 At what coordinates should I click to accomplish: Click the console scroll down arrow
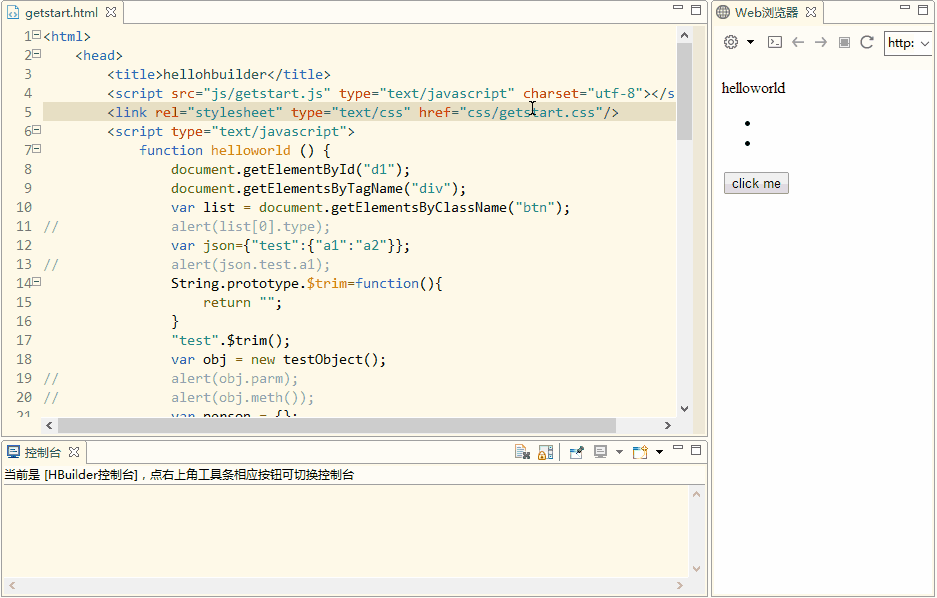[696, 569]
